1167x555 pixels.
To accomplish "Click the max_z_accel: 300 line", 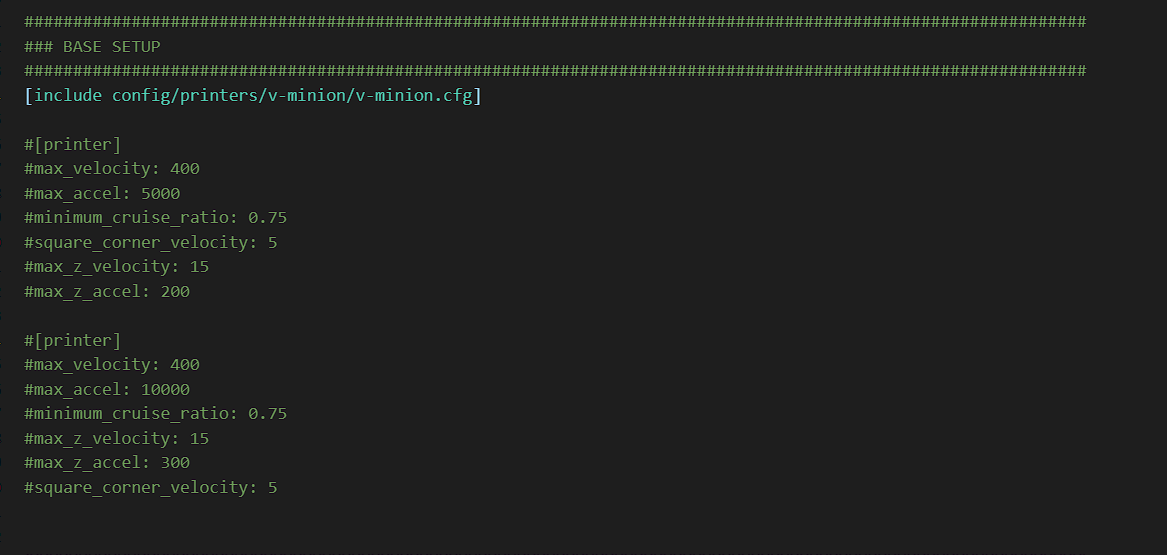I will tap(107, 463).
